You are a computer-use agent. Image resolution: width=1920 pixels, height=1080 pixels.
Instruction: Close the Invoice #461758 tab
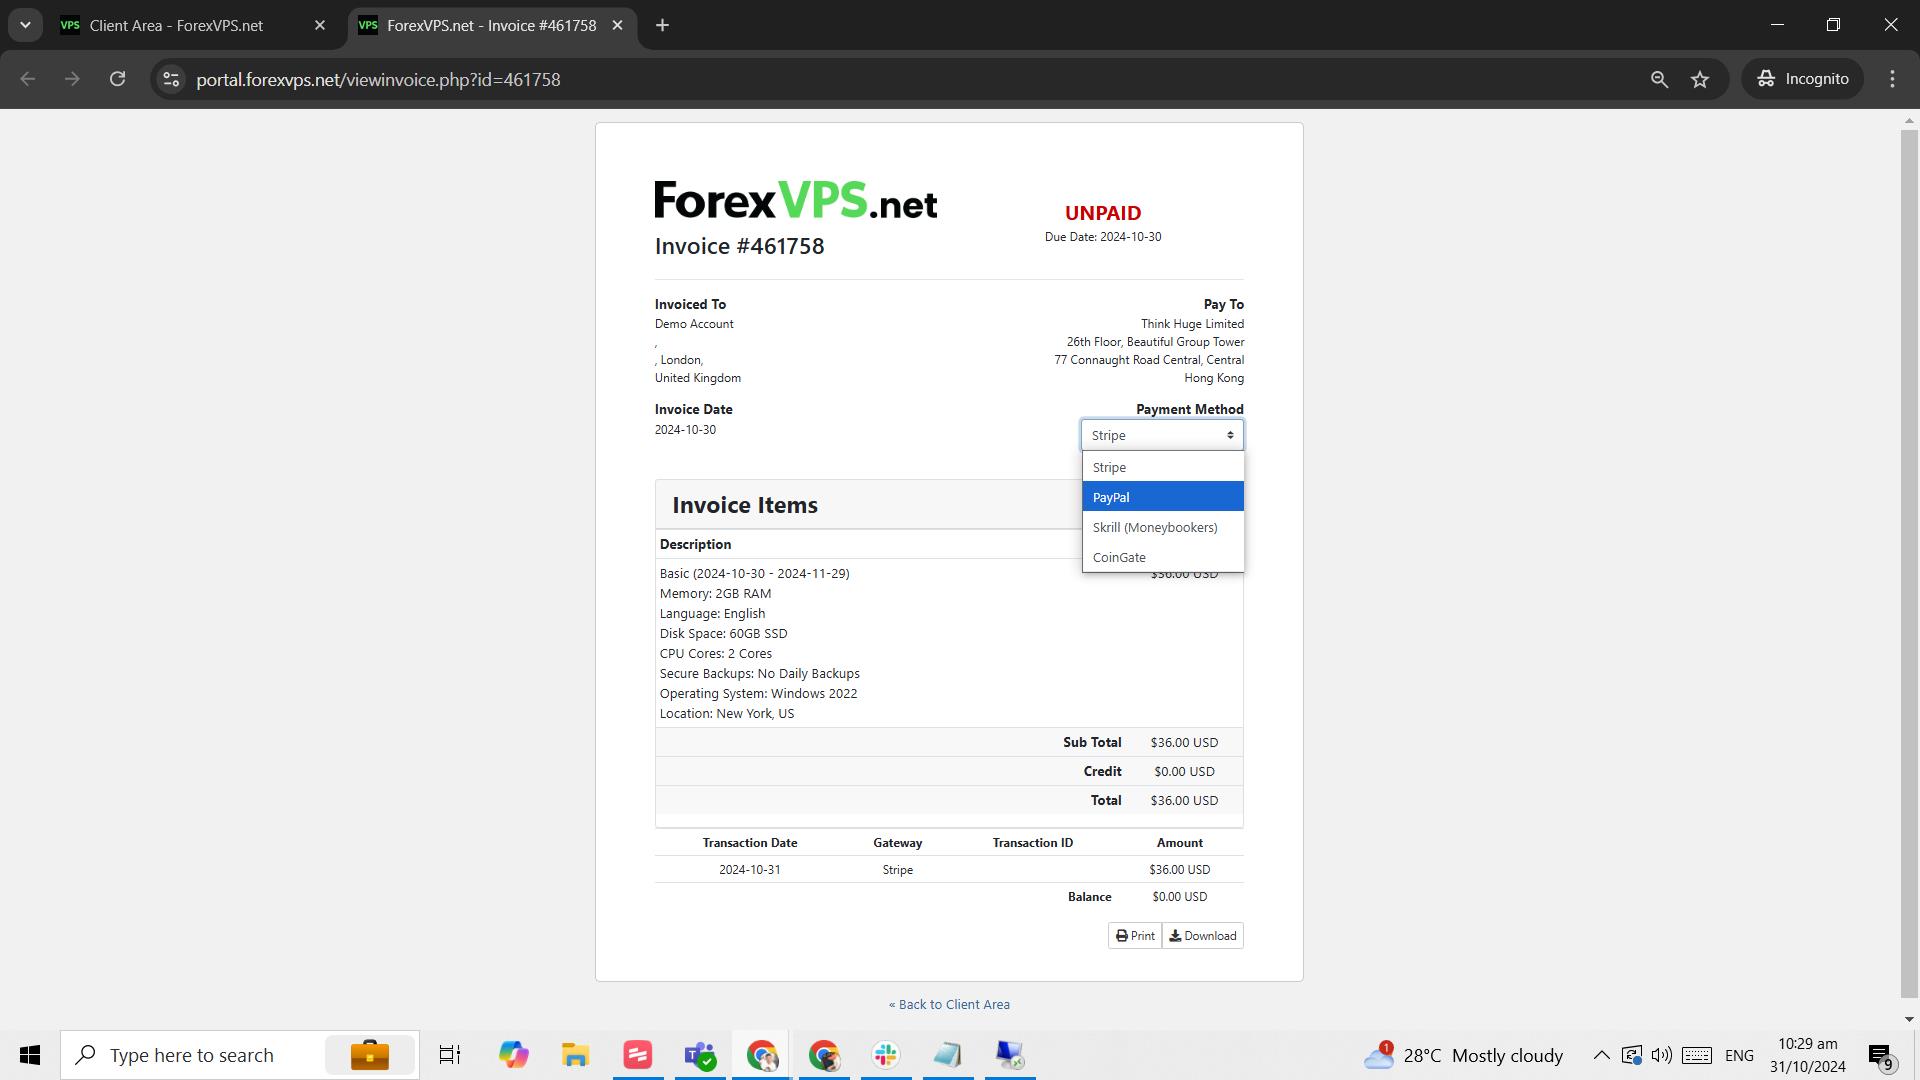pyautogui.click(x=617, y=26)
